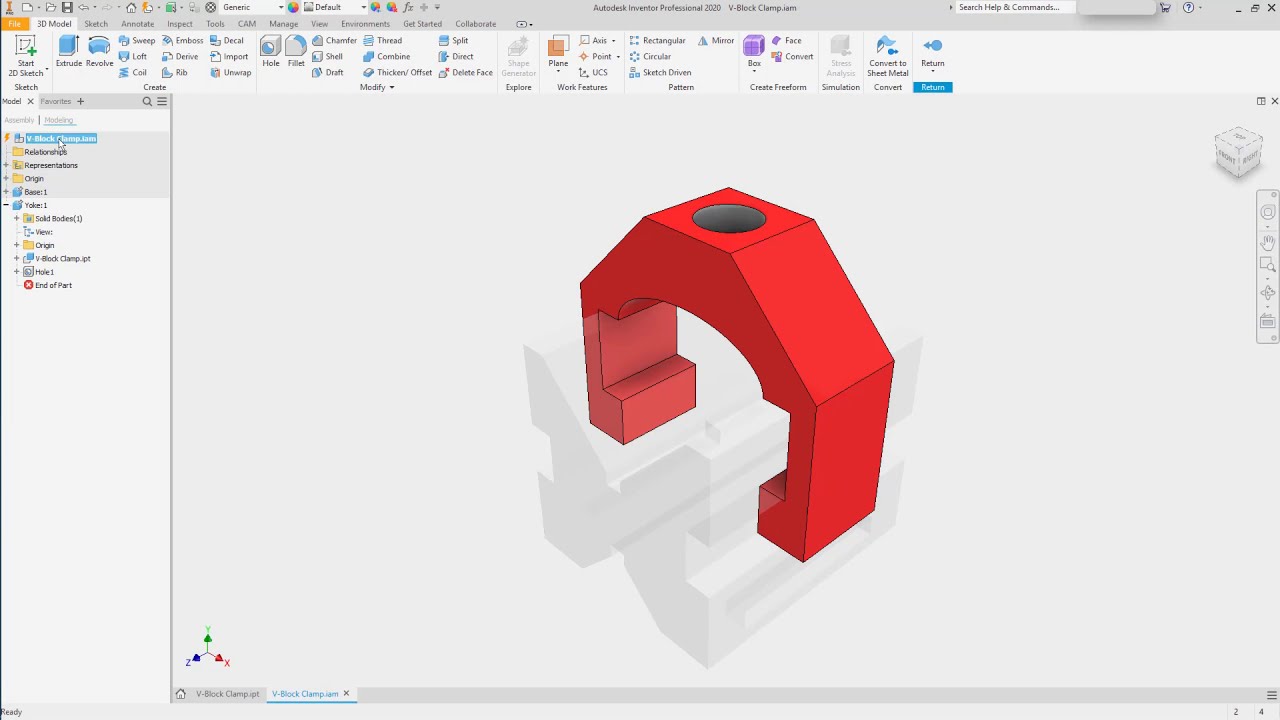Choose the Chamfer tool
Viewport: 1280px width, 720px height.
(x=334, y=41)
